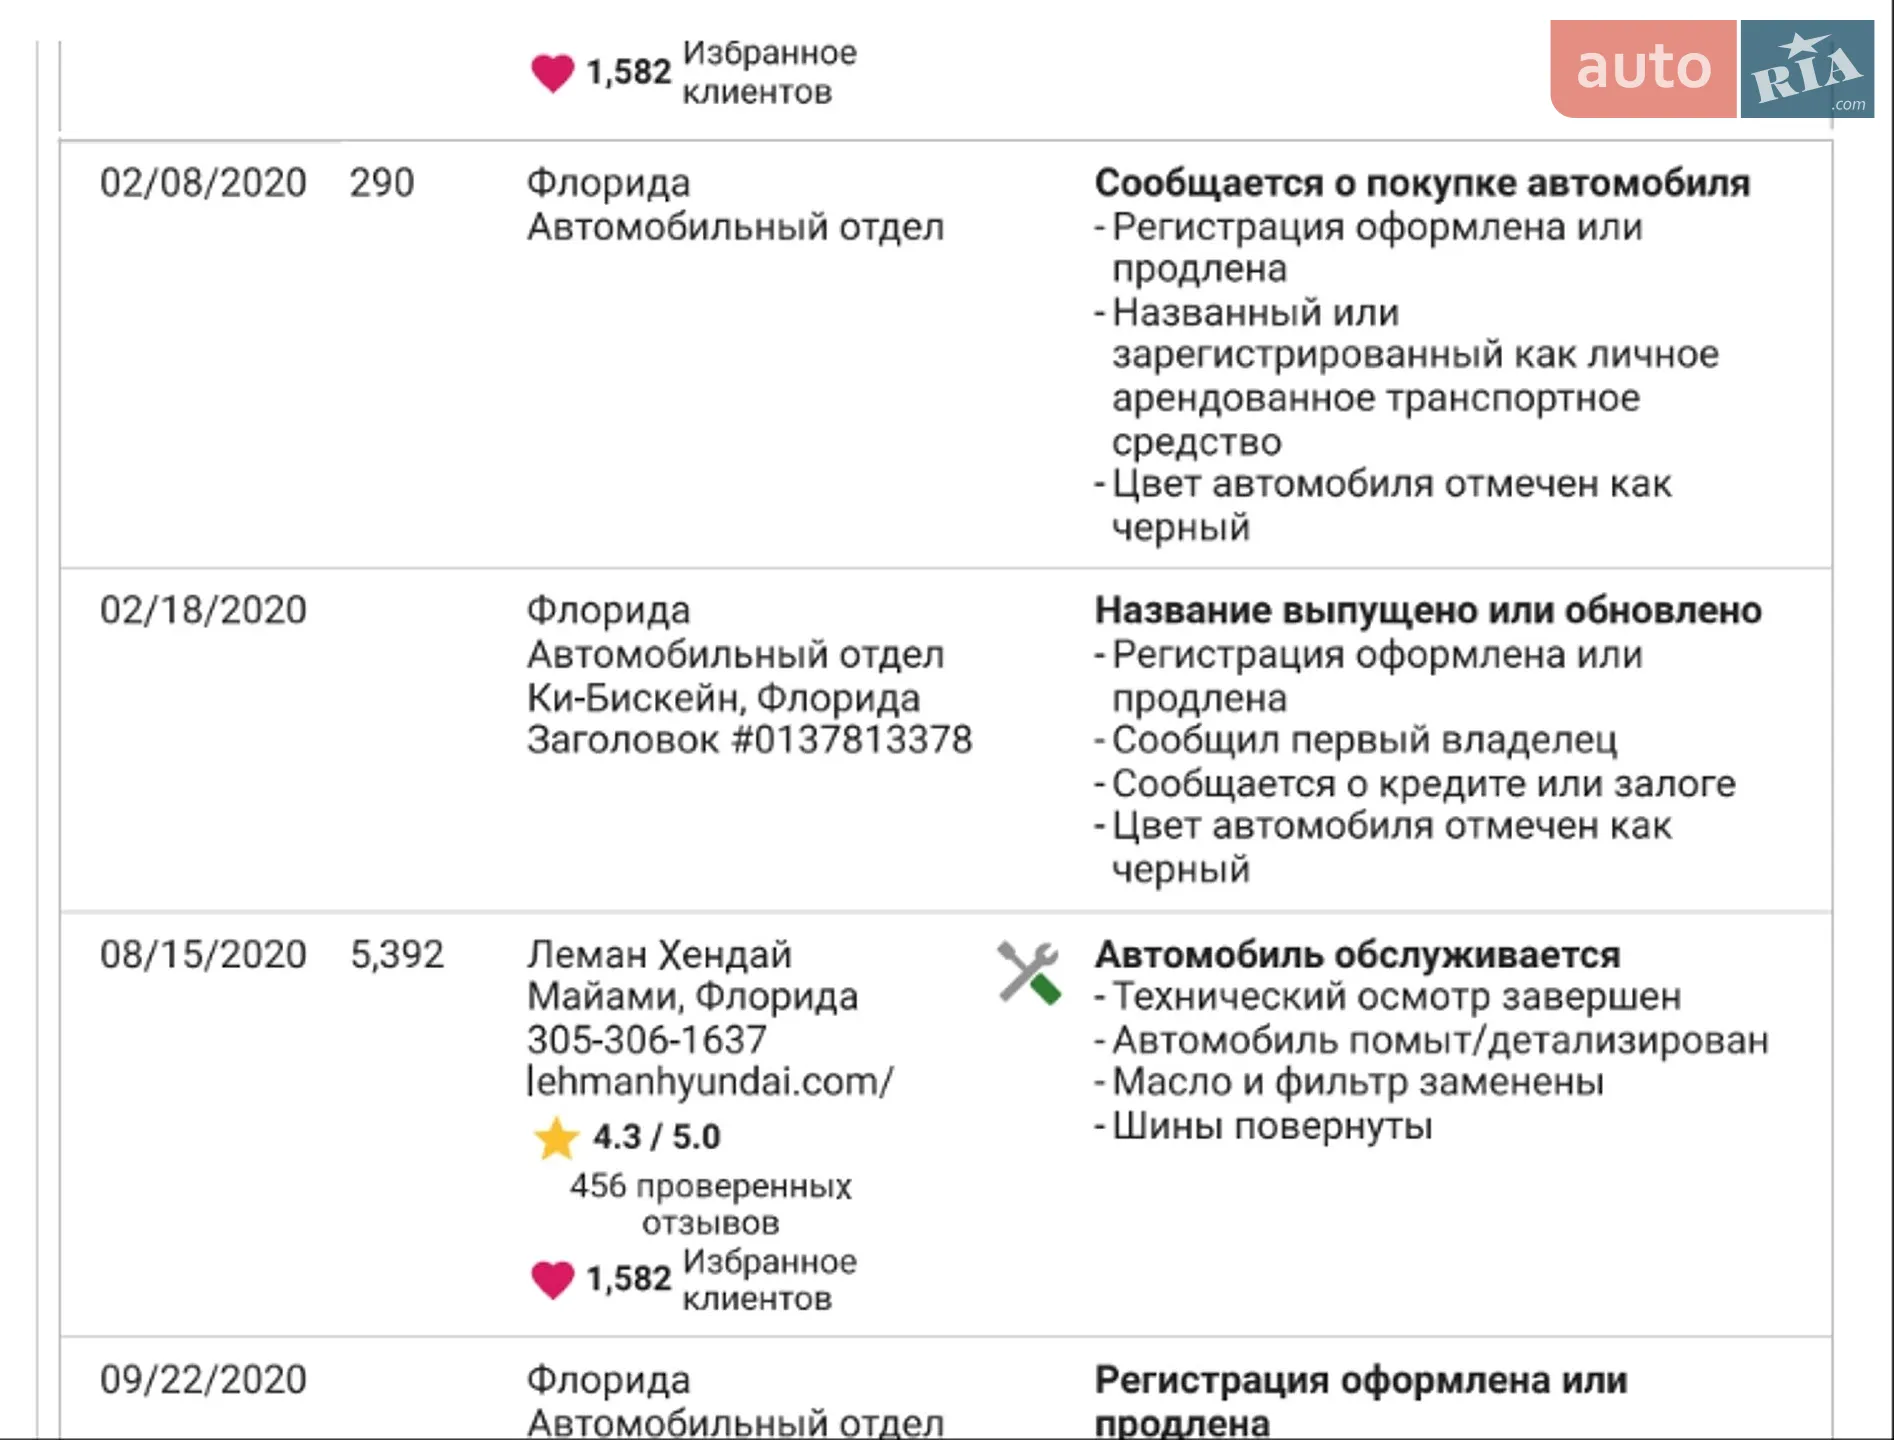
Task: Click heading Название выпущено или обновлено
Action: click(x=1428, y=610)
